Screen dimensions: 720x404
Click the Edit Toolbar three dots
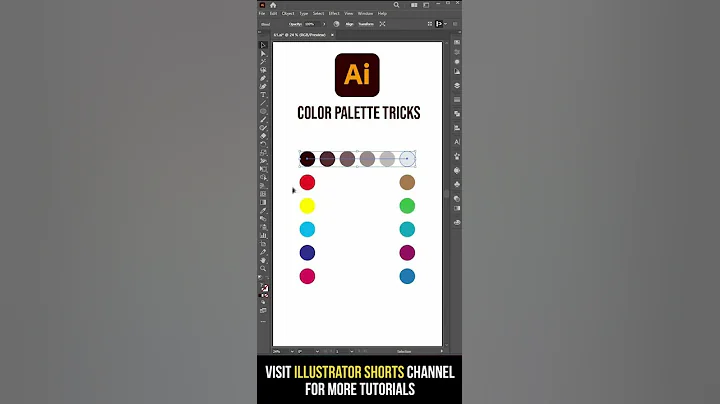coord(263,321)
